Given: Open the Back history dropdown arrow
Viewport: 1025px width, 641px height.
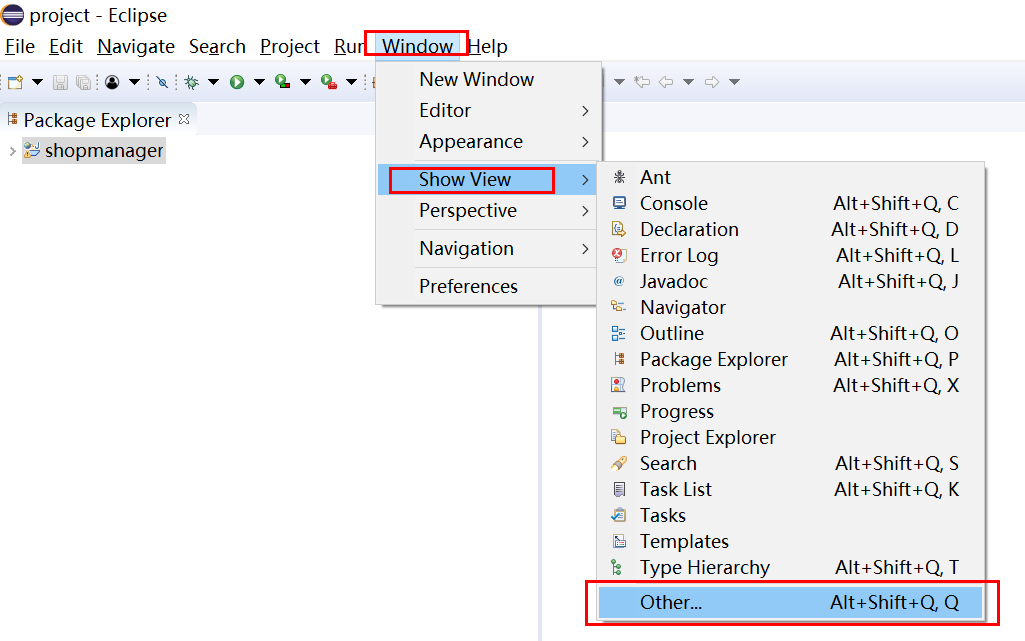Looking at the screenshot, I should tap(688, 82).
